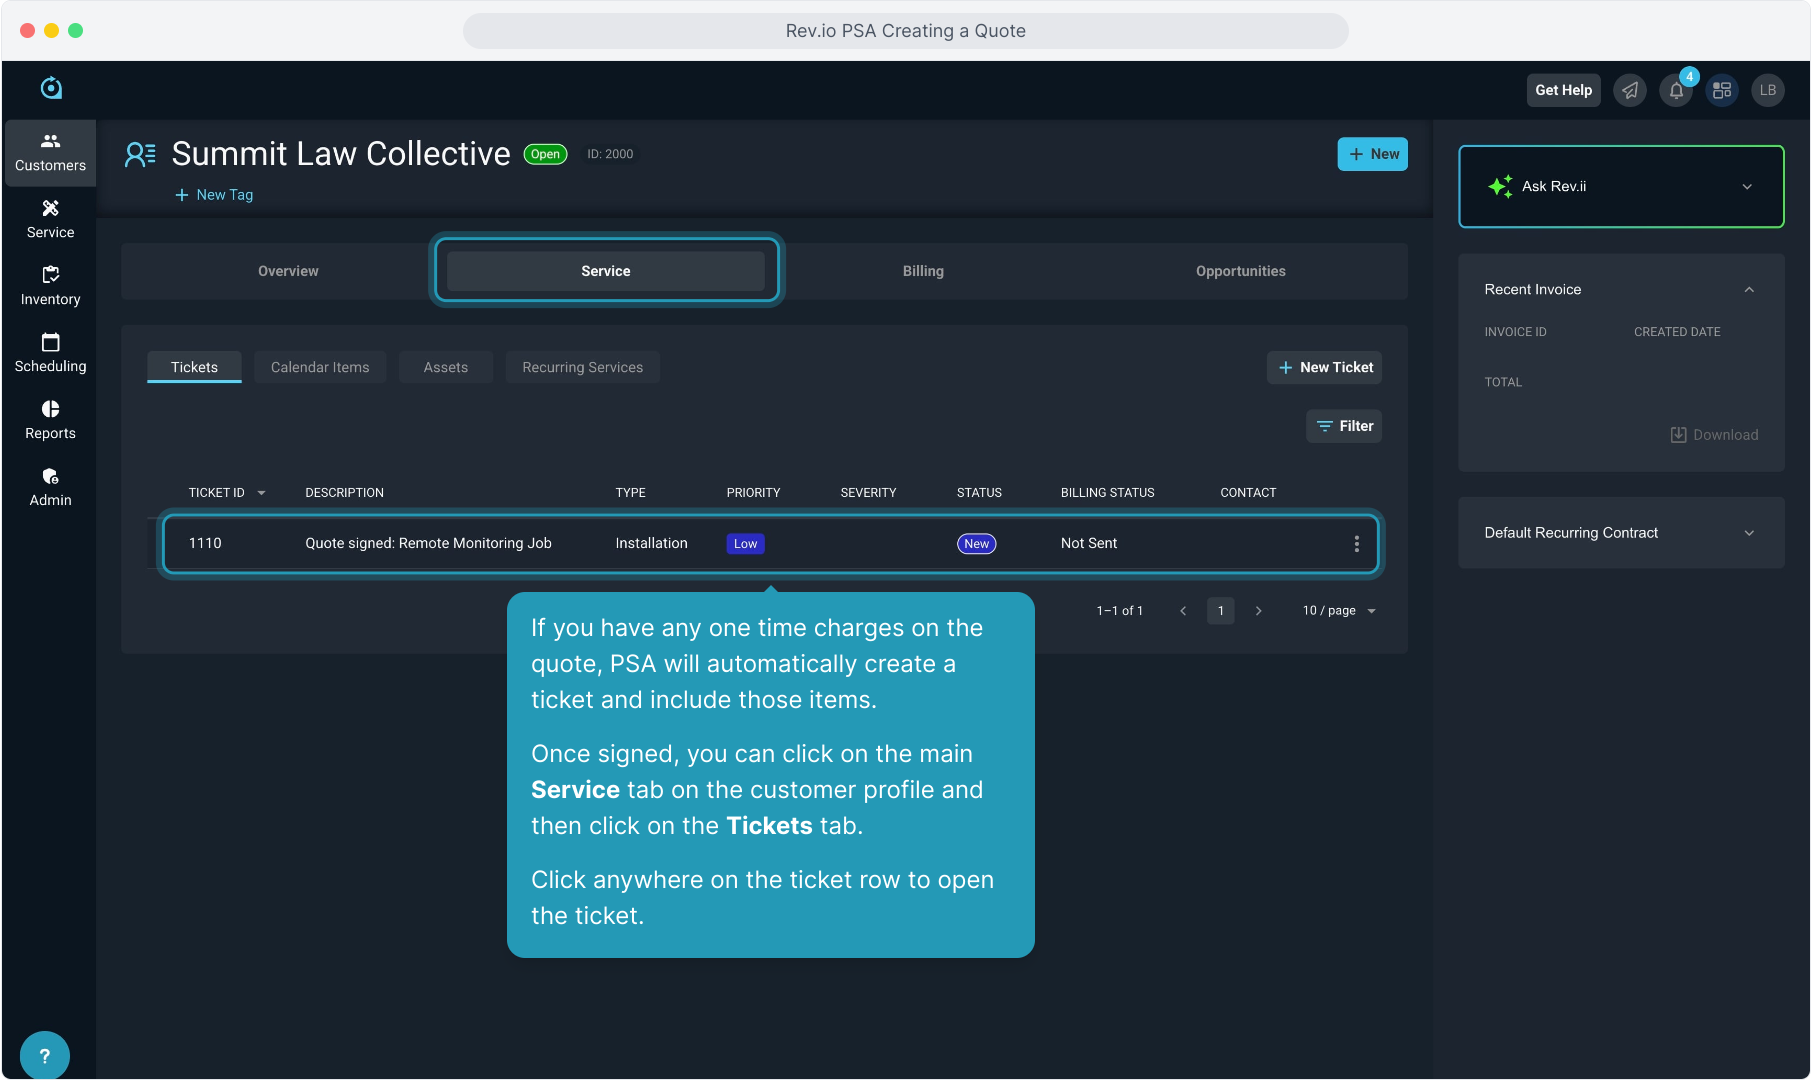This screenshot has width=1812, height=1080.
Task: Open Scheduling calendar in sidebar
Action: point(50,353)
